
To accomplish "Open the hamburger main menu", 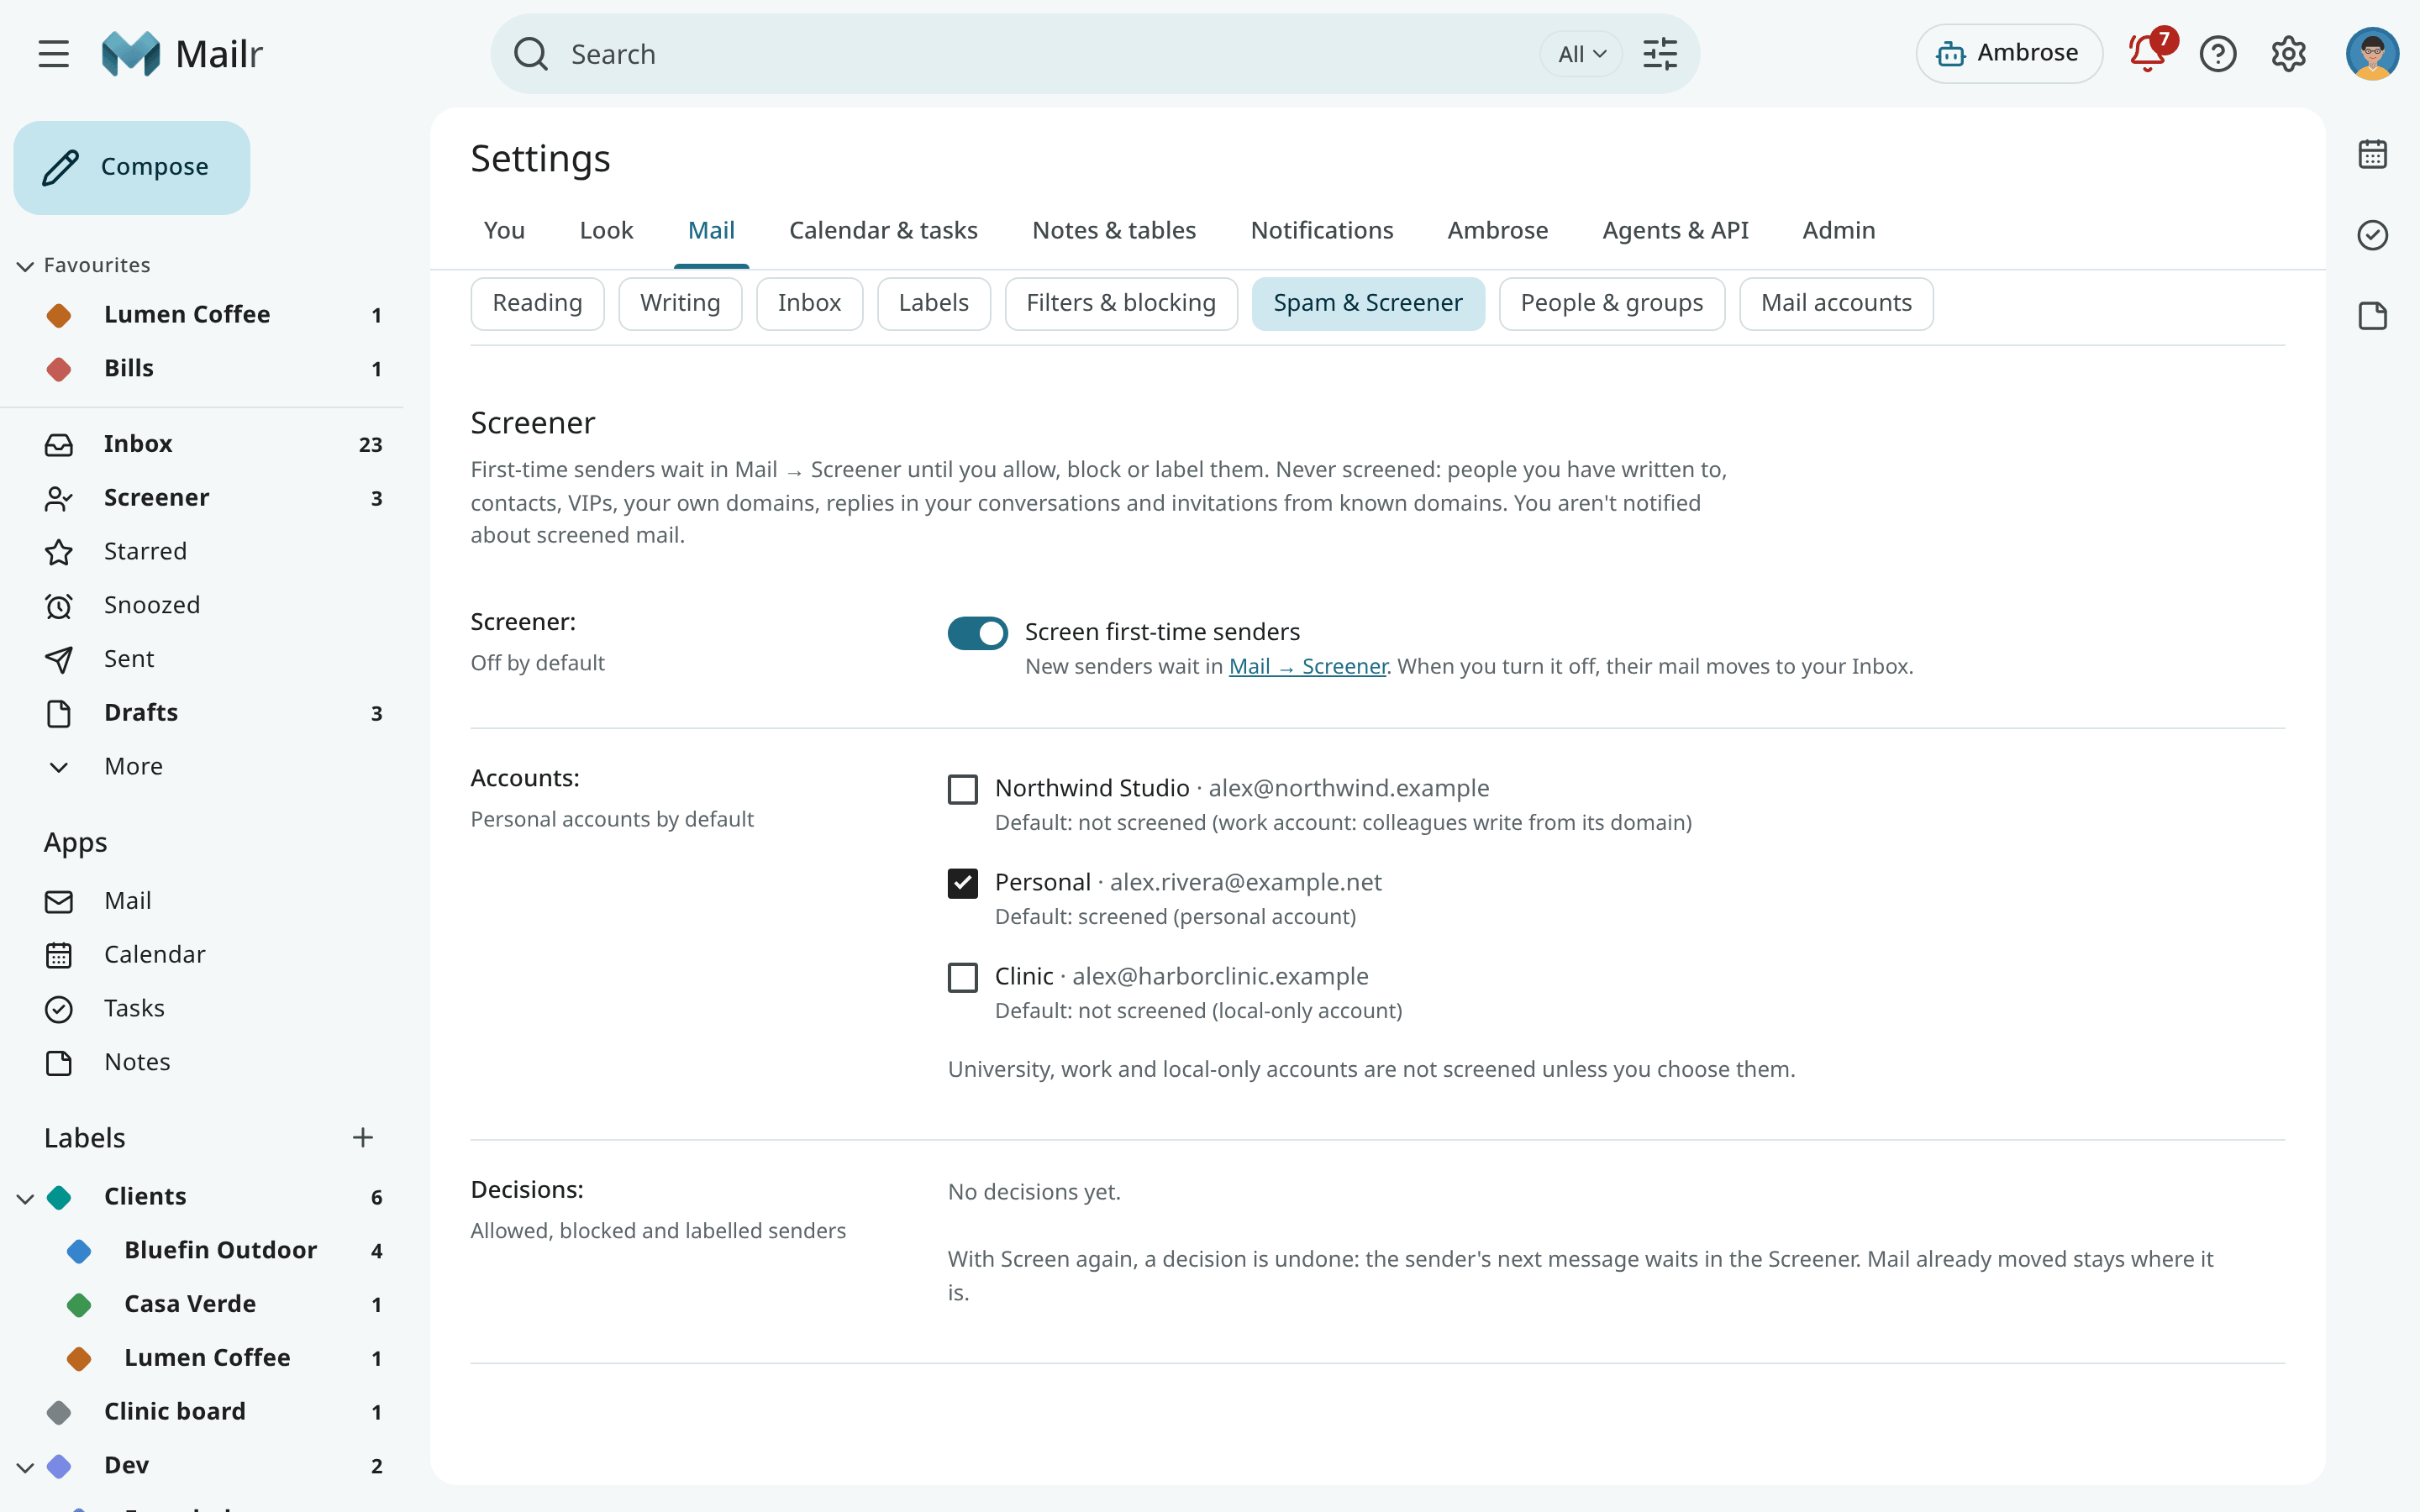I will [54, 54].
